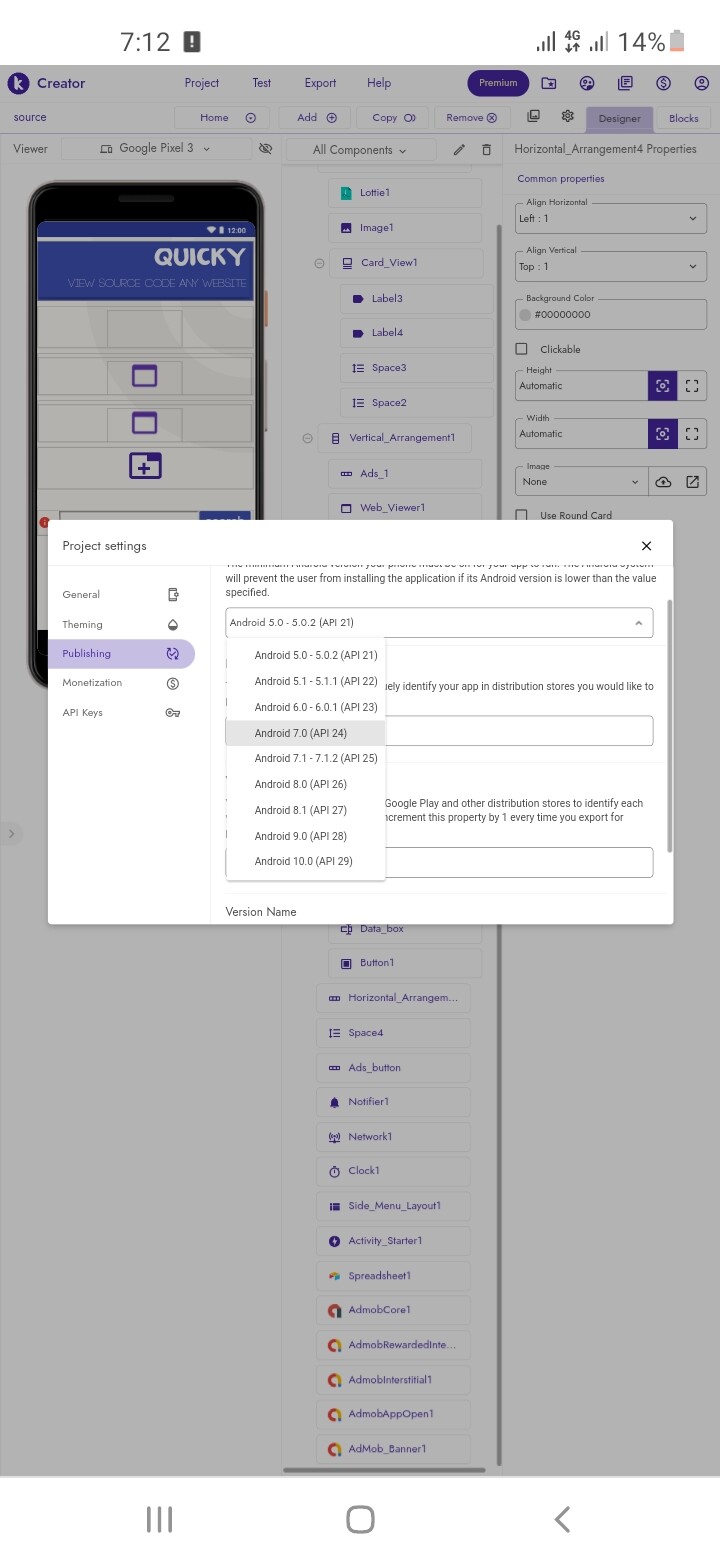Open the Project menu

[202, 83]
